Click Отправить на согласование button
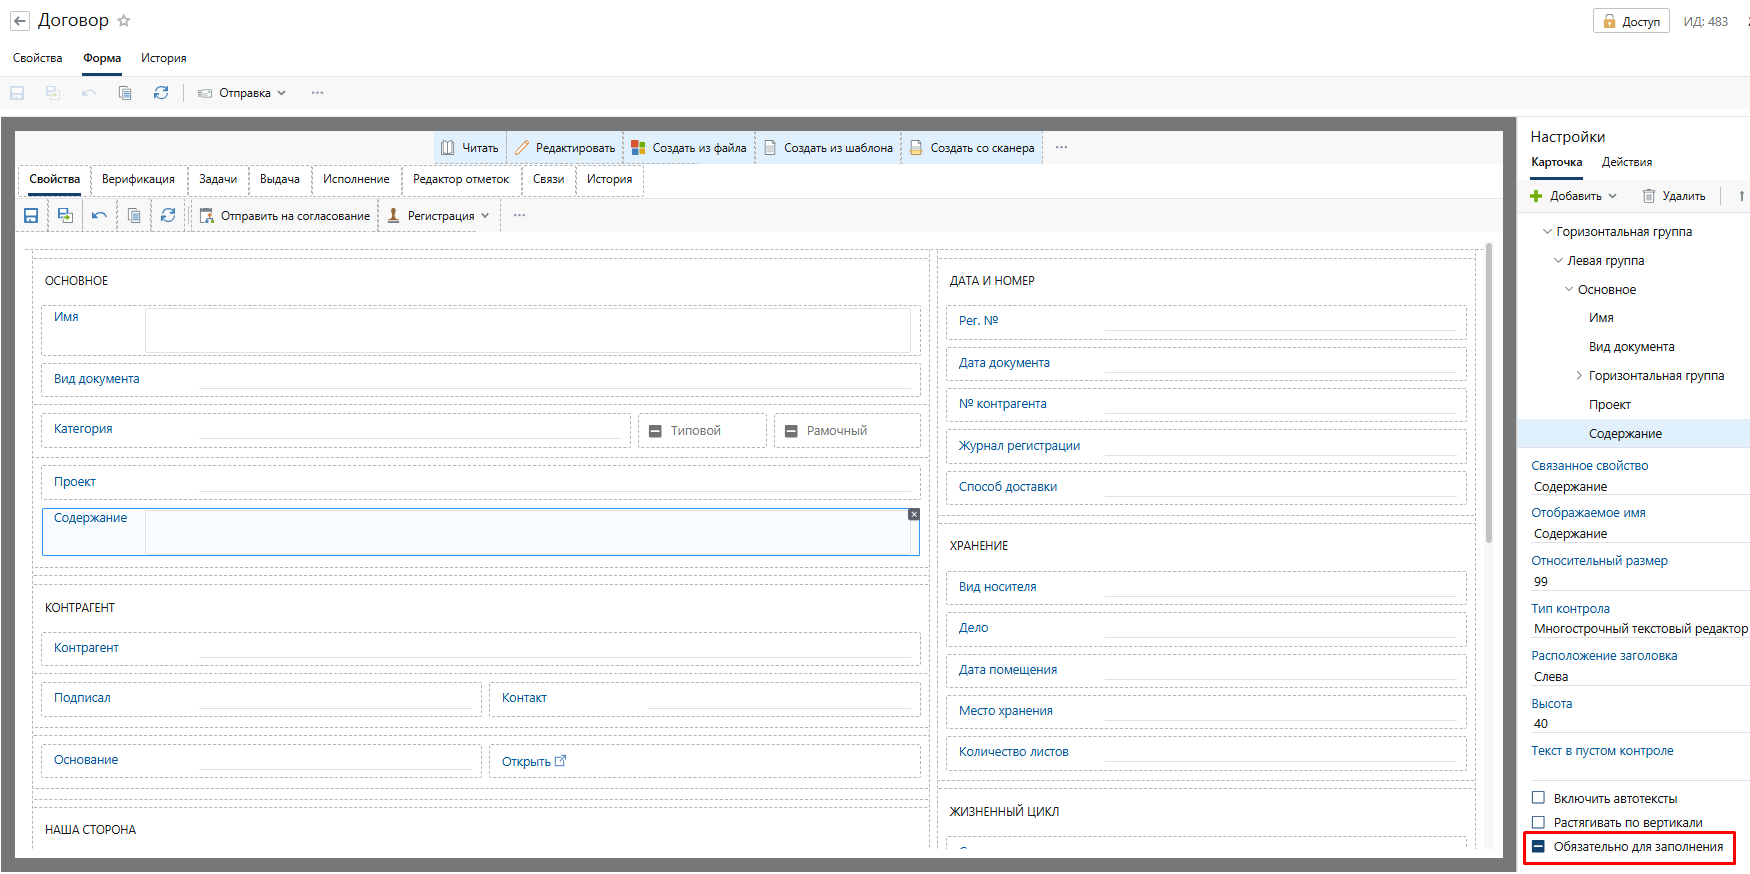The image size is (1750, 874). coord(285,216)
